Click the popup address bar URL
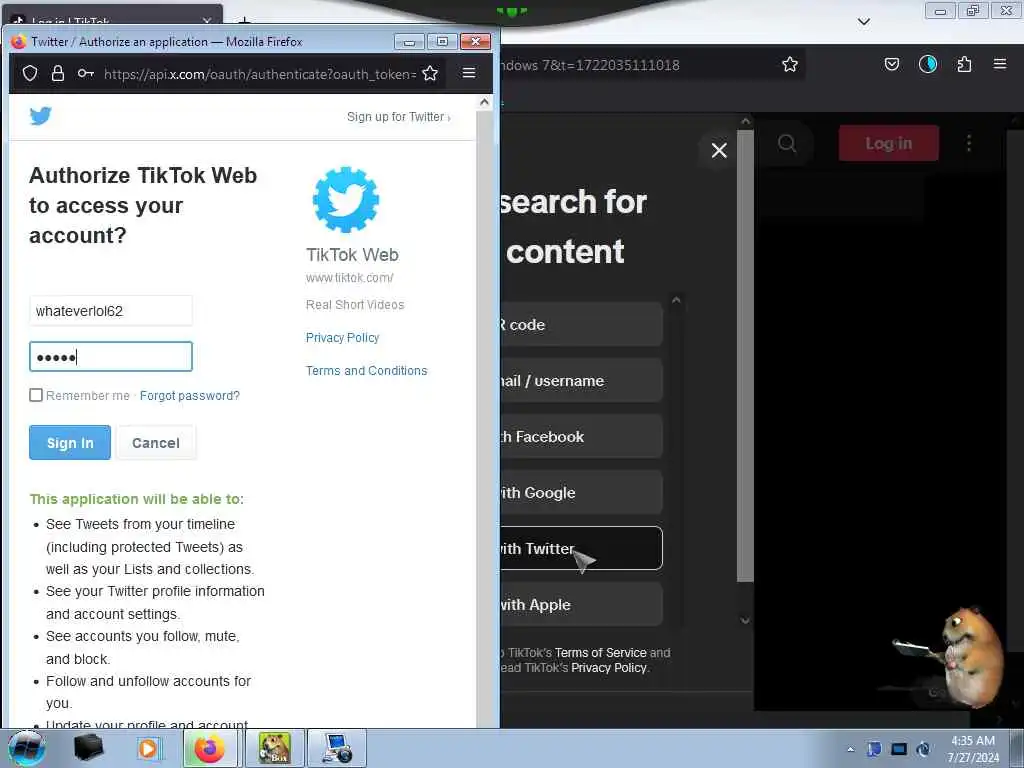Viewport: 1024px width, 768px height. pyautogui.click(x=260, y=74)
